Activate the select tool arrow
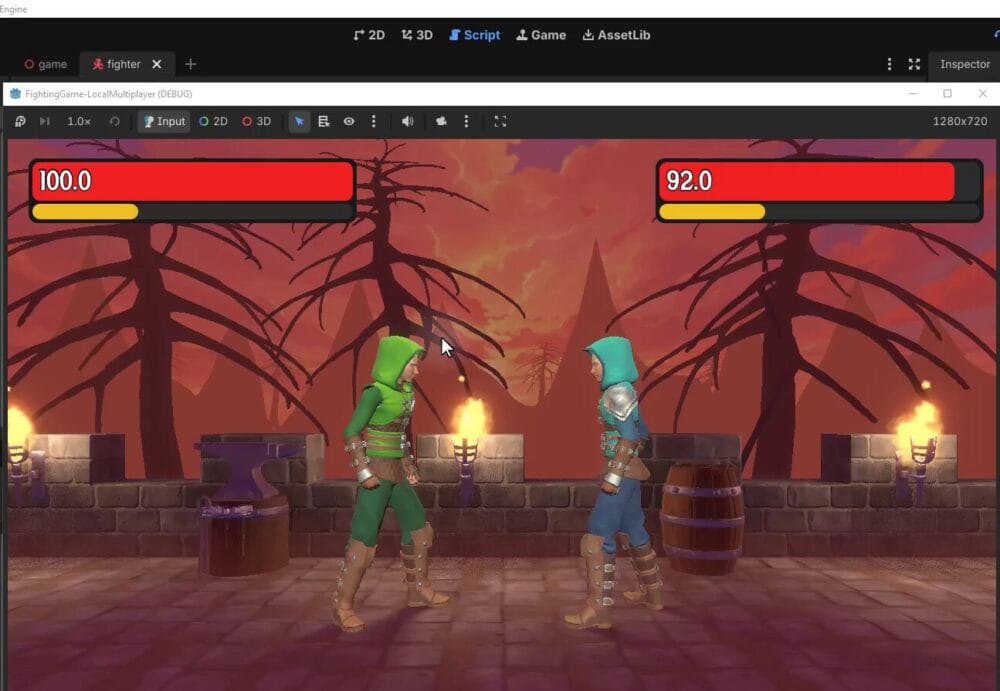The height and width of the screenshot is (691, 1000). click(299, 121)
